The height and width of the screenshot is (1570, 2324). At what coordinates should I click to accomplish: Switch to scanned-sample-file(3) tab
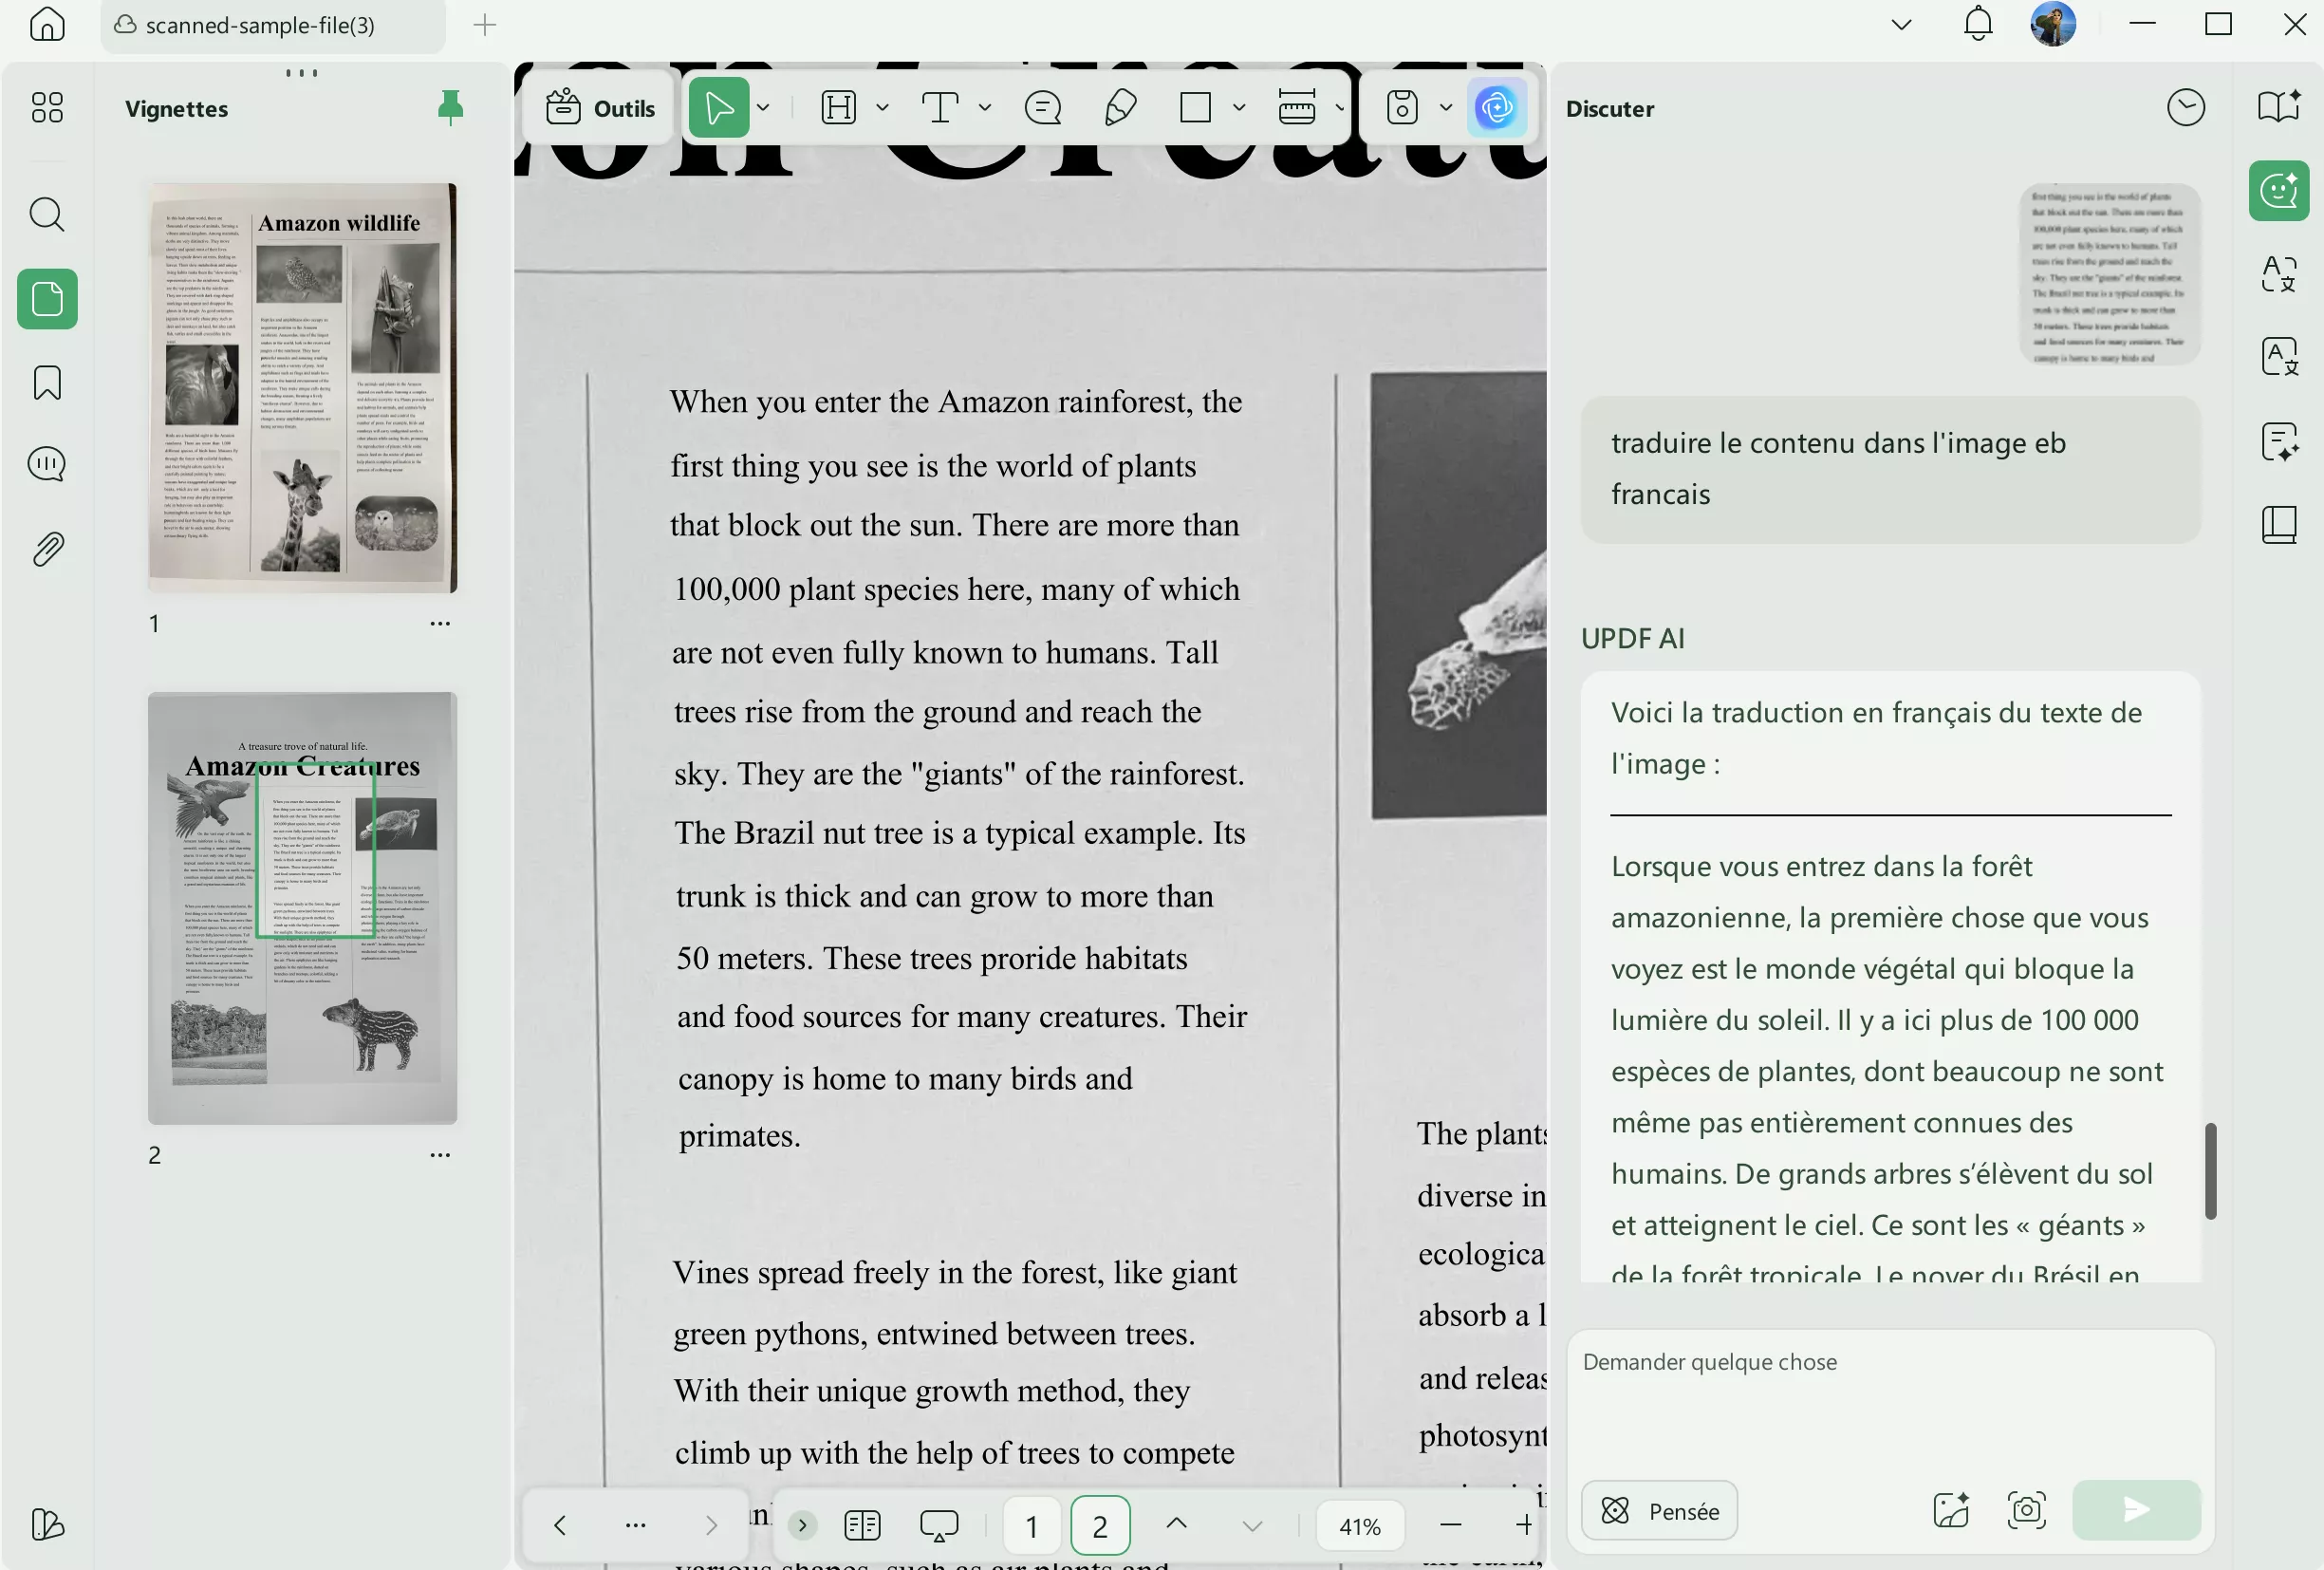260,25
